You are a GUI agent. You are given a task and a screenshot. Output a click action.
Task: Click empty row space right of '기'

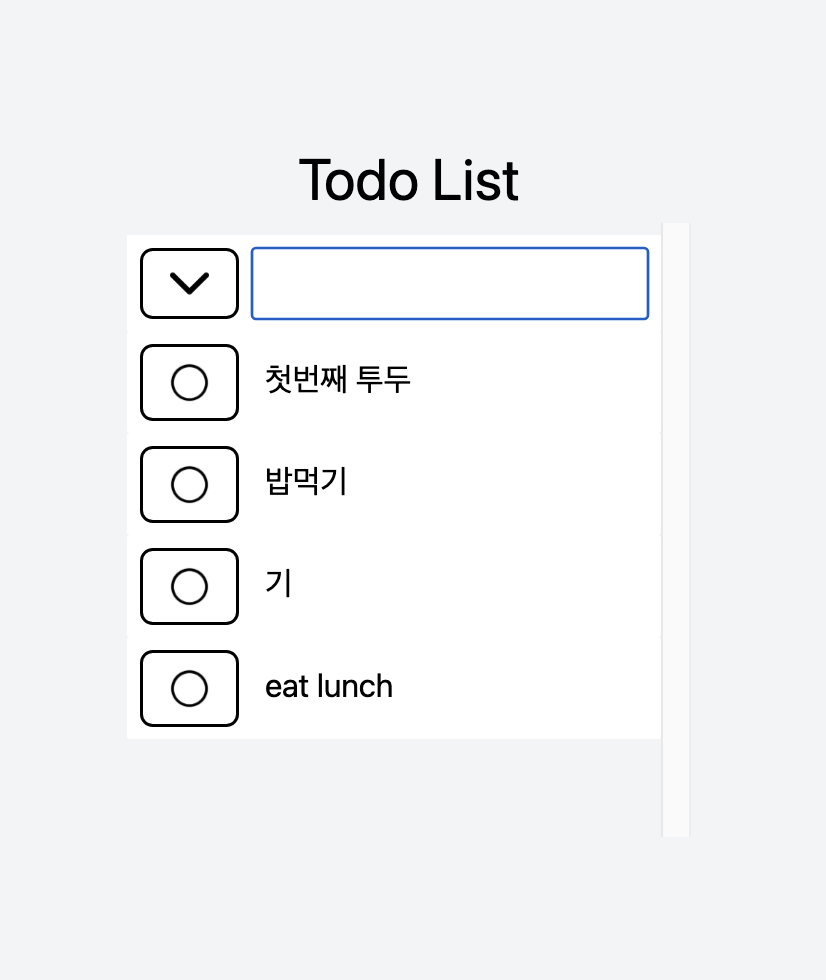coord(475,586)
